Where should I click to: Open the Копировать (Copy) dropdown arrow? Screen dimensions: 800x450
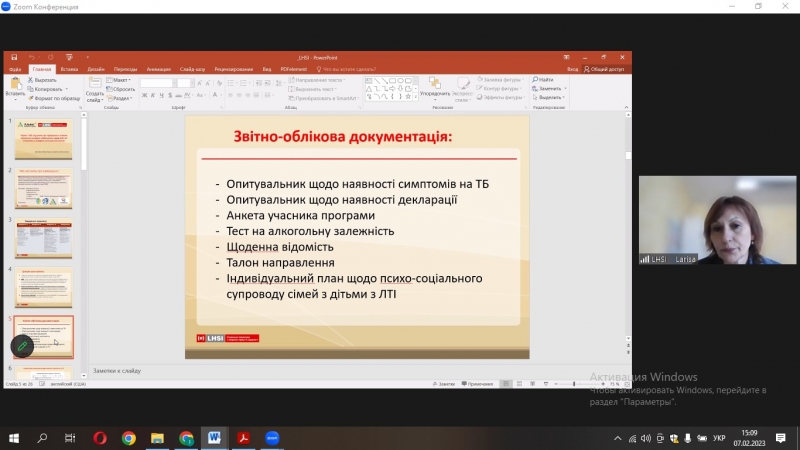click(66, 89)
